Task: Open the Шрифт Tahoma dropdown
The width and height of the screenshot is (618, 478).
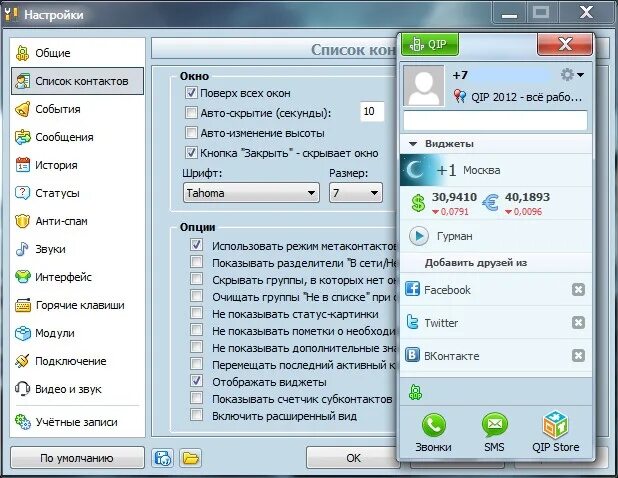Action: 251,193
